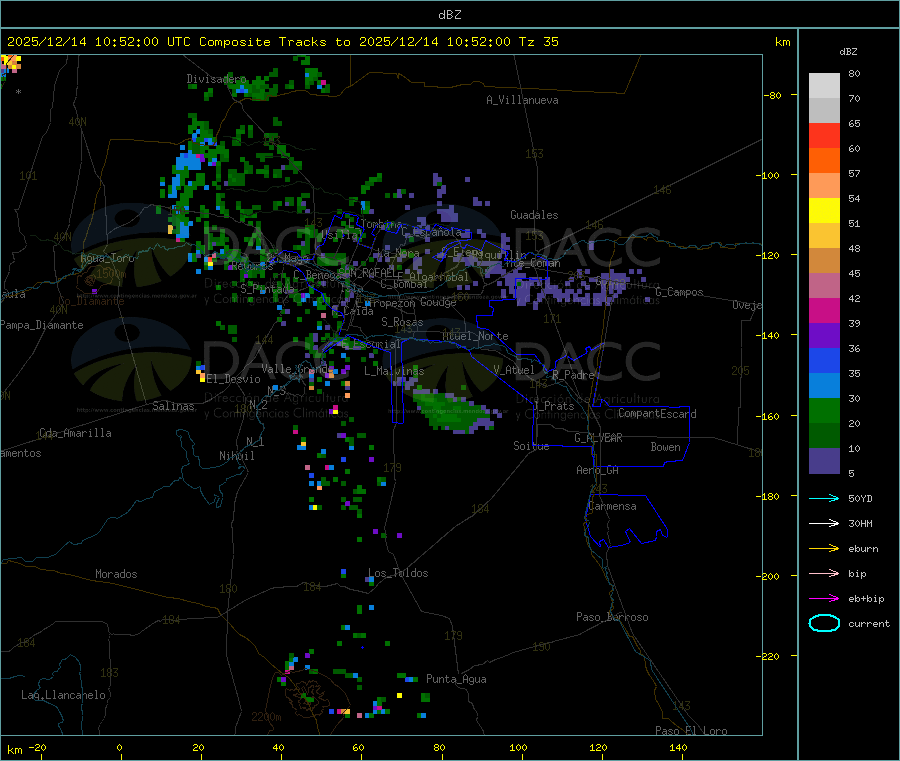Click the 'Carmensa' map label

click(612, 506)
